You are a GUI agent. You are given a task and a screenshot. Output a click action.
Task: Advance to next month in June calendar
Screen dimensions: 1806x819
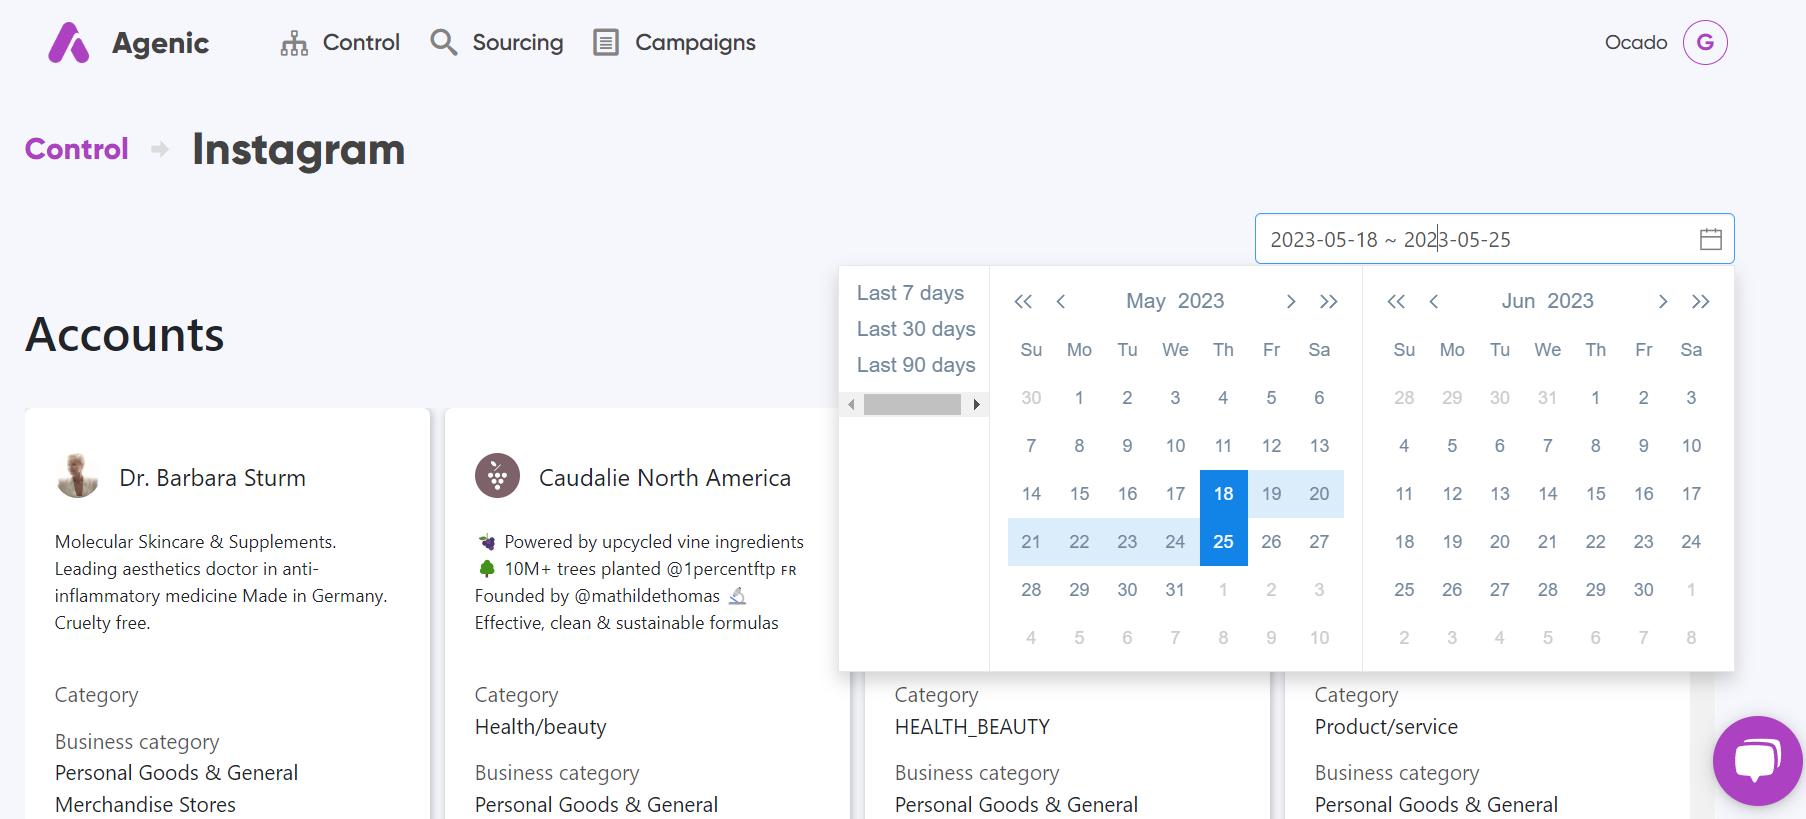pos(1662,302)
